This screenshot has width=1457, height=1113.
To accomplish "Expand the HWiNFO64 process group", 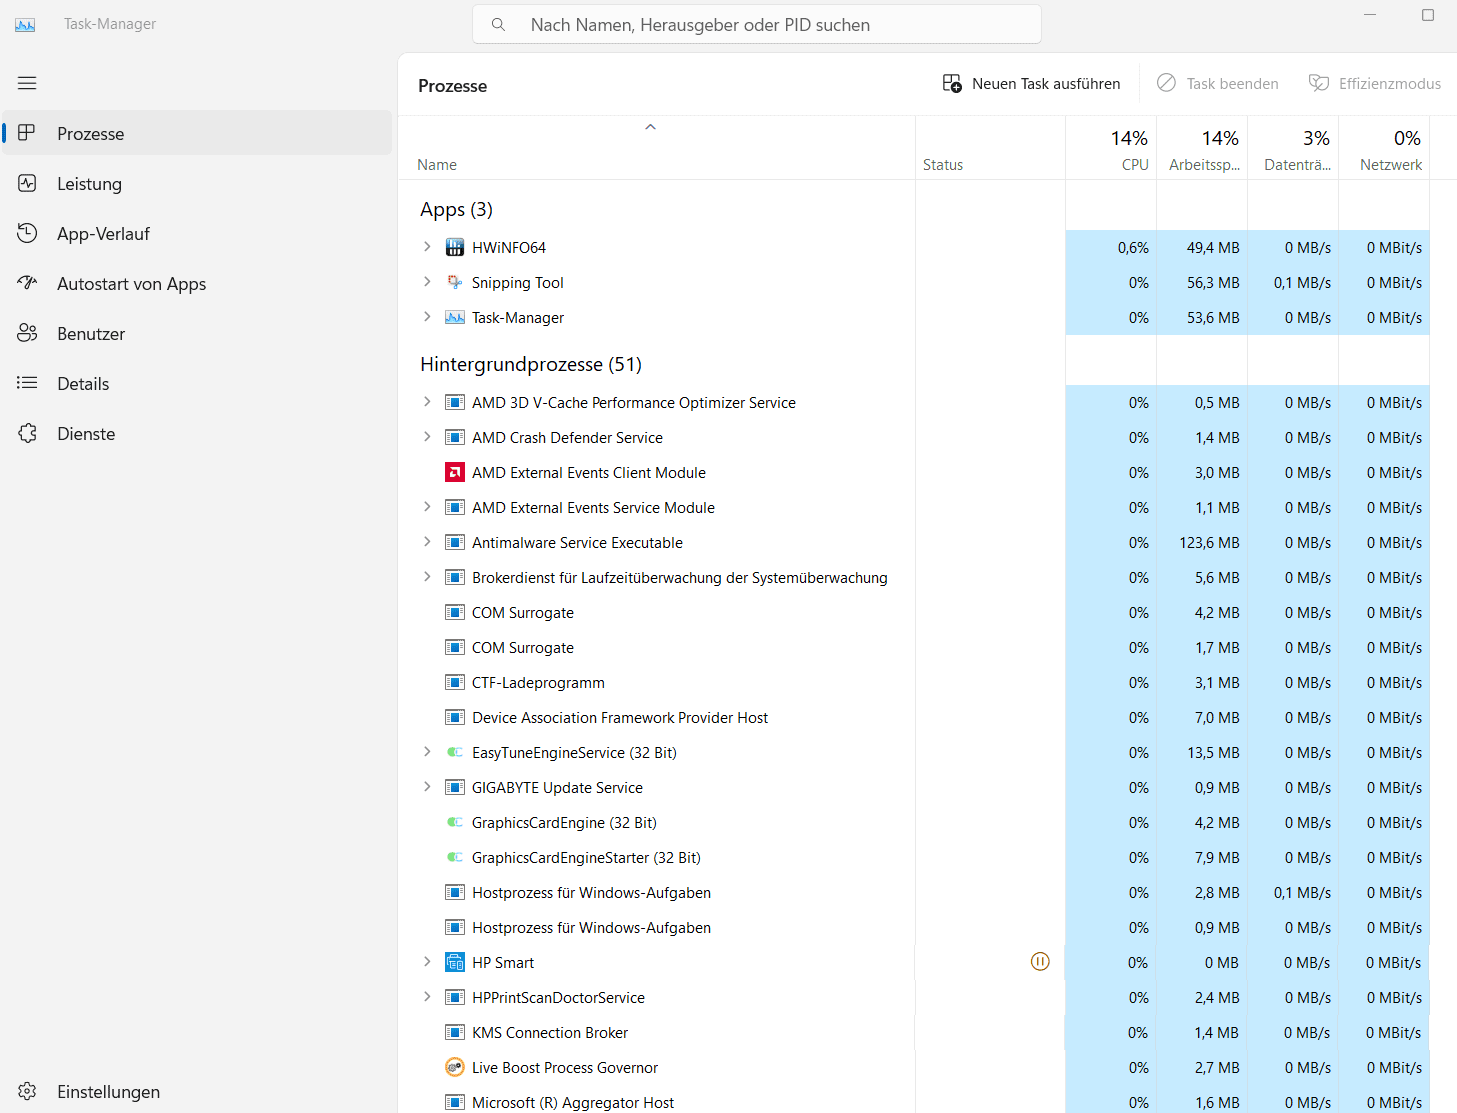I will tap(427, 246).
